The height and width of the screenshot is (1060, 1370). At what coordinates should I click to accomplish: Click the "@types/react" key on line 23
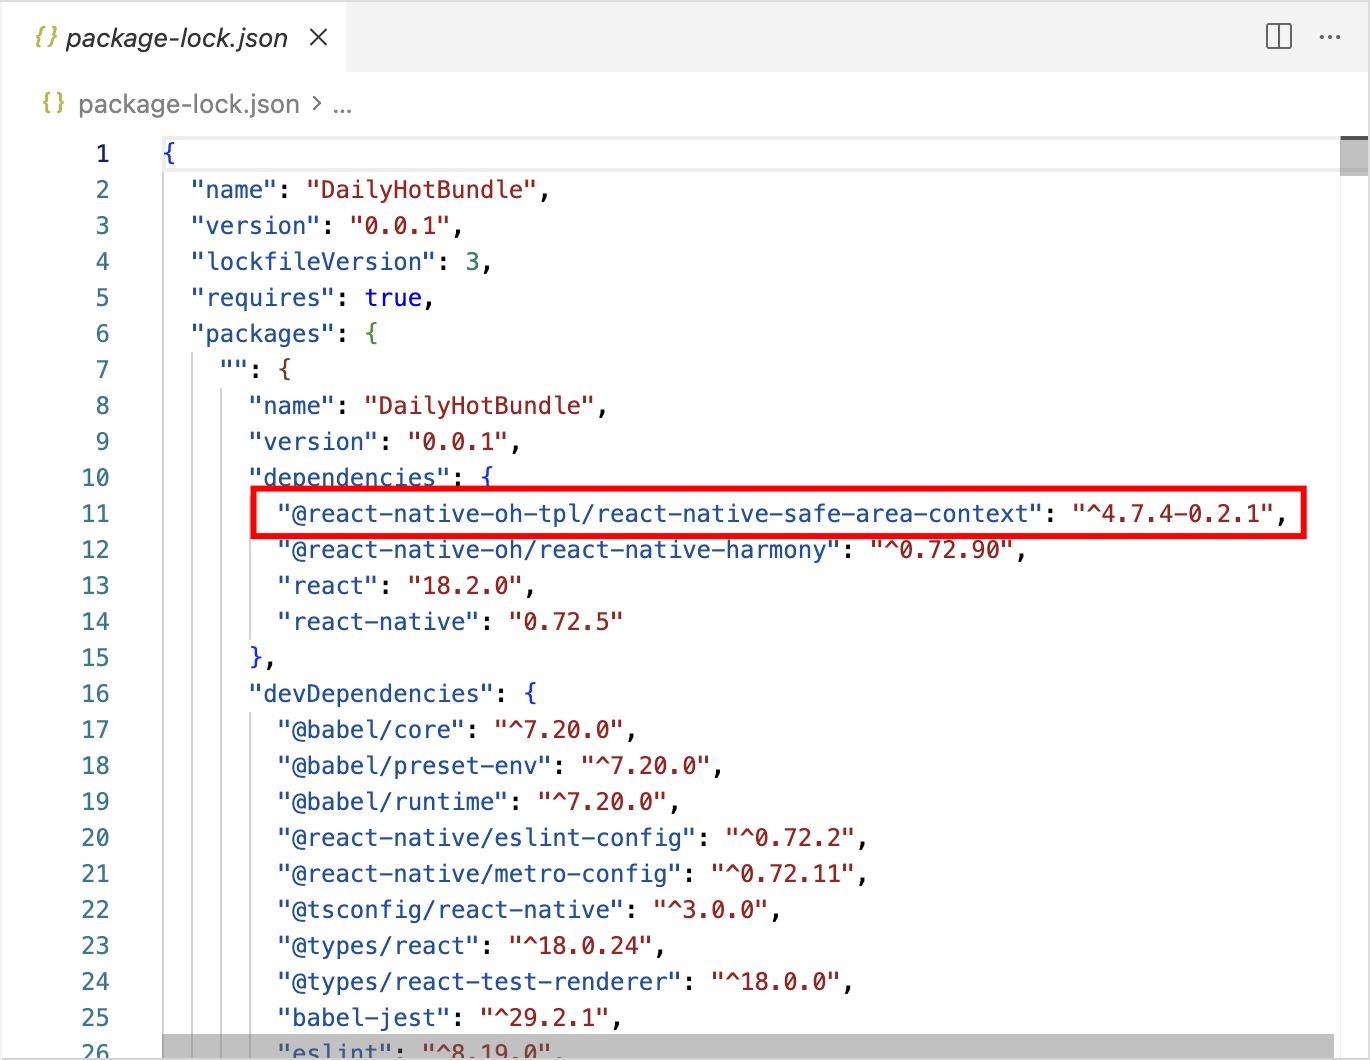[x=379, y=946]
